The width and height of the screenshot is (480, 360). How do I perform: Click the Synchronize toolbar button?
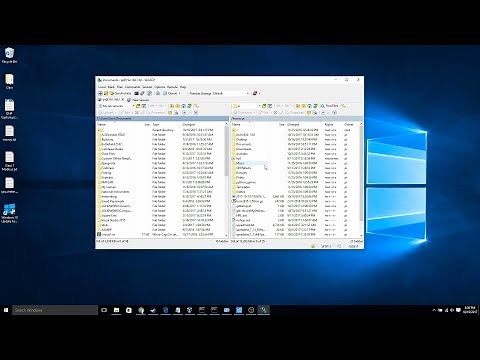[120, 93]
